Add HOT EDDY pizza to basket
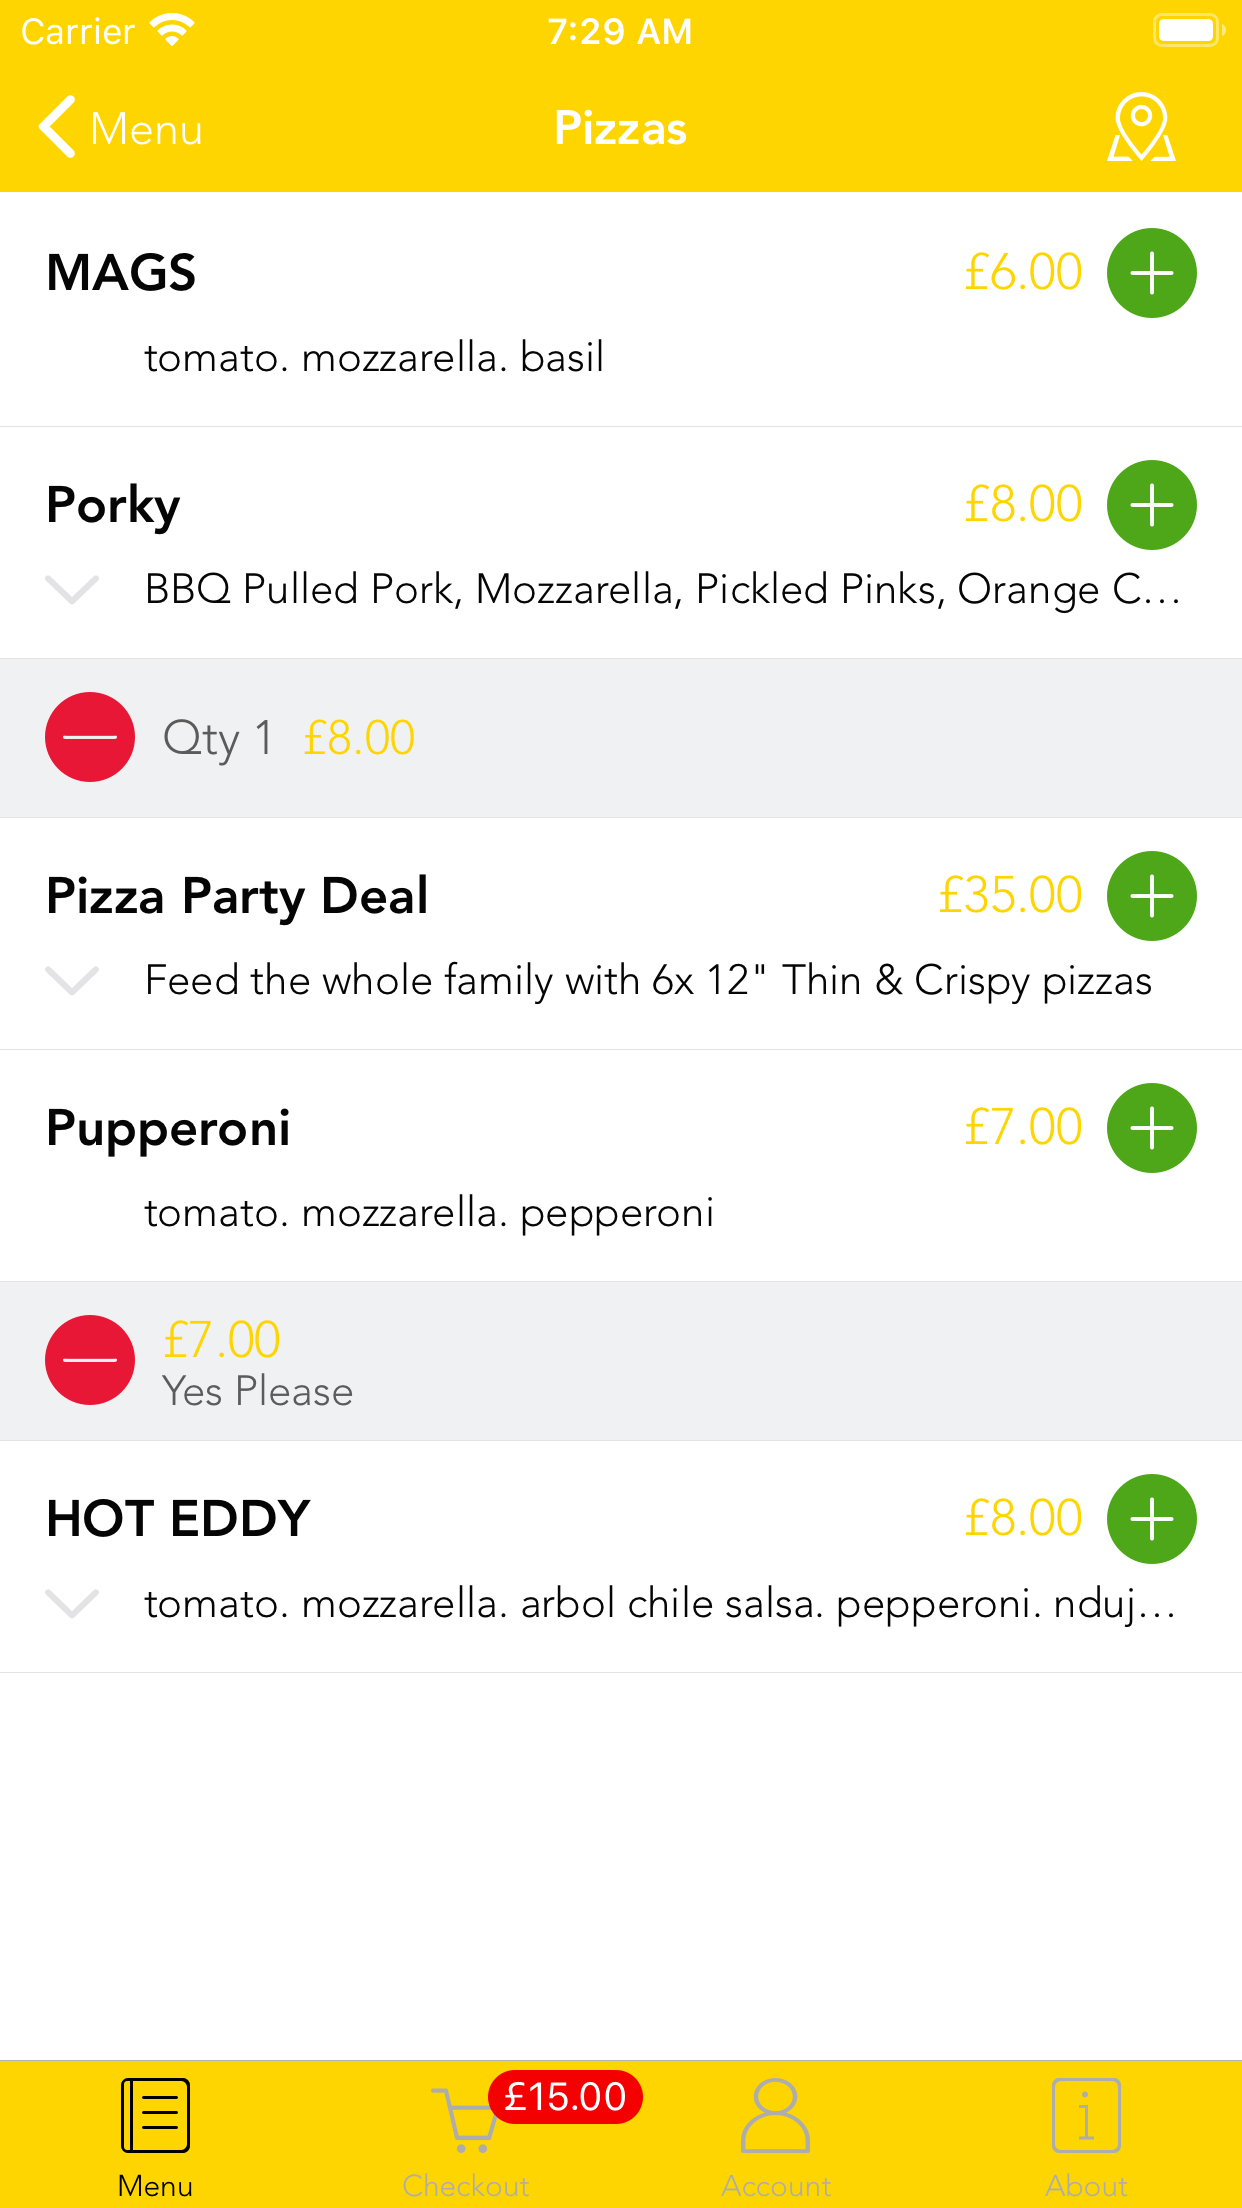 tap(1151, 1519)
